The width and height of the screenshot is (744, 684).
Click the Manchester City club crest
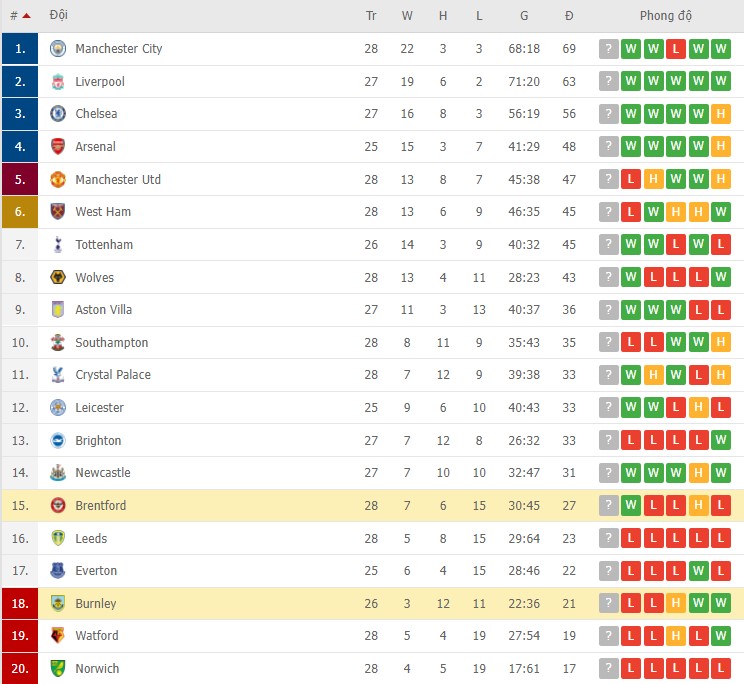tap(58, 49)
